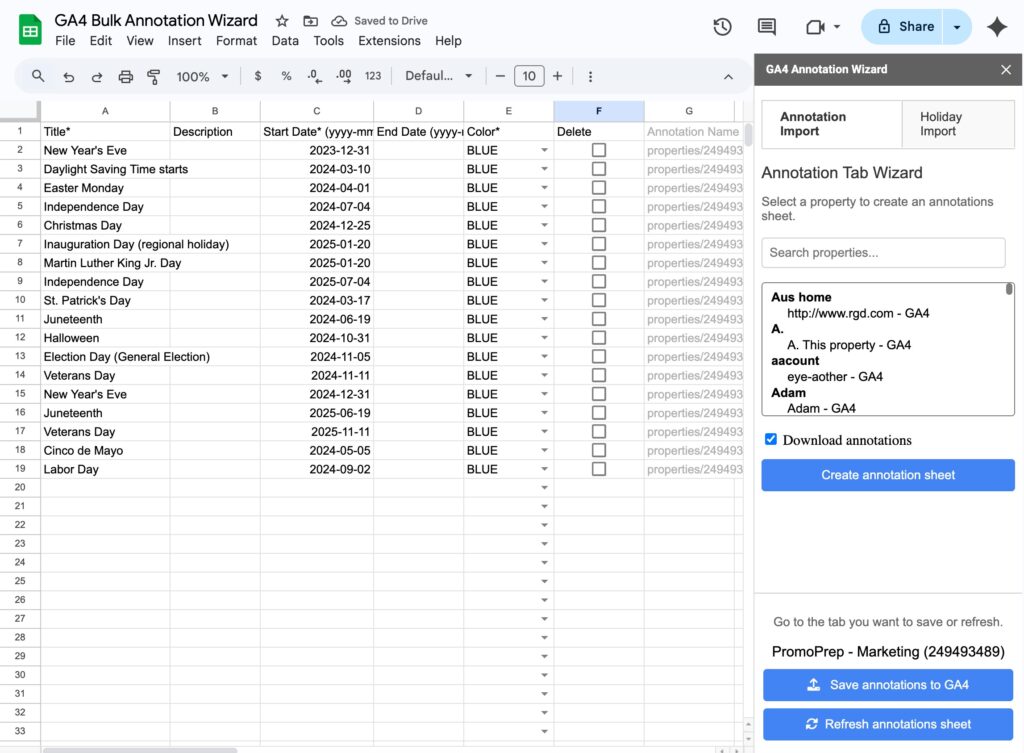Switch to the Annotation Import tab
Image resolution: width=1024 pixels, height=753 pixels.
[x=831, y=124]
